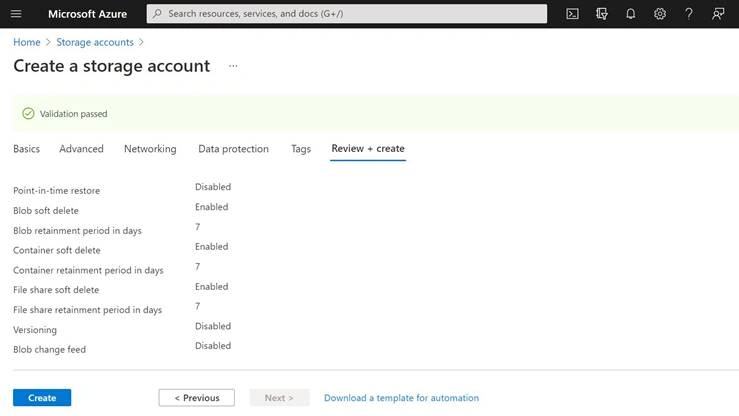Open the Feedback icon

(x=718, y=14)
